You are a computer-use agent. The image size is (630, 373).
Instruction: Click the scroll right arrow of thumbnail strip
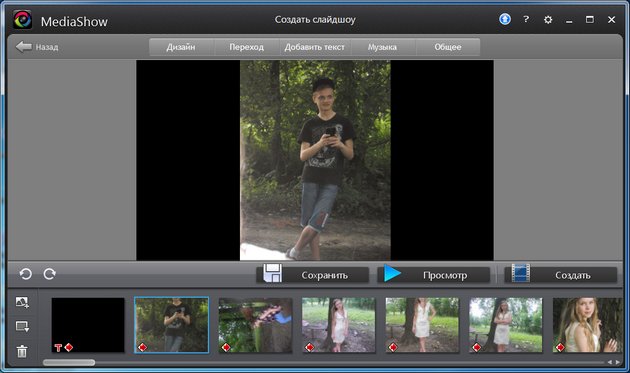[x=618, y=363]
